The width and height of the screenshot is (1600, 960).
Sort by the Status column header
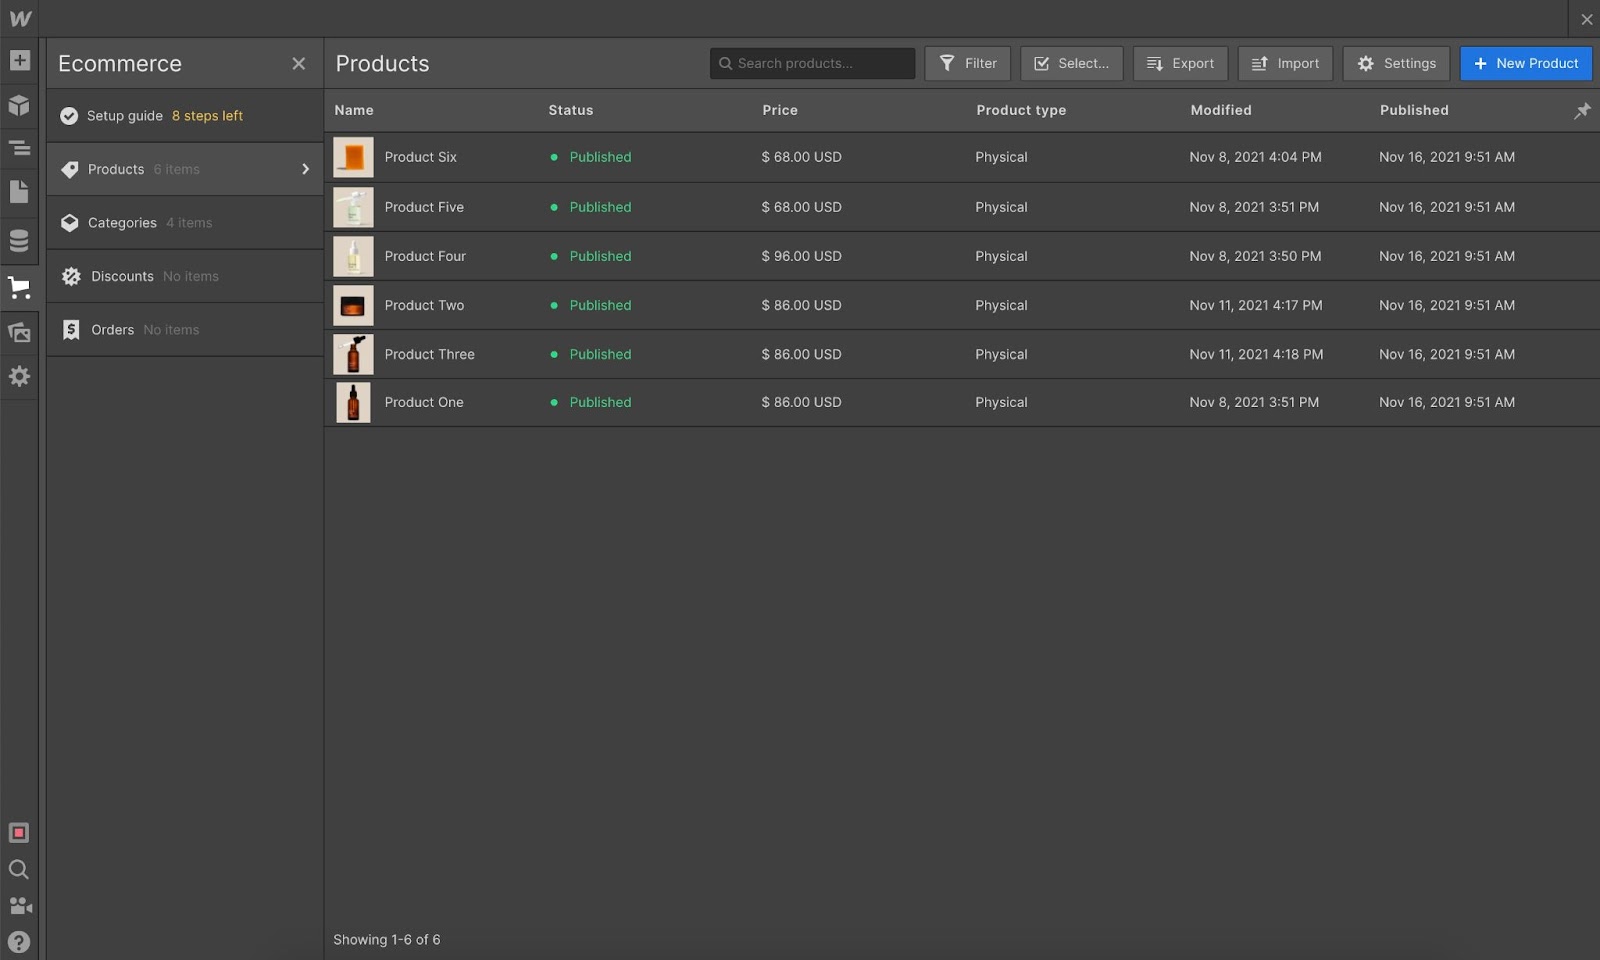571,110
